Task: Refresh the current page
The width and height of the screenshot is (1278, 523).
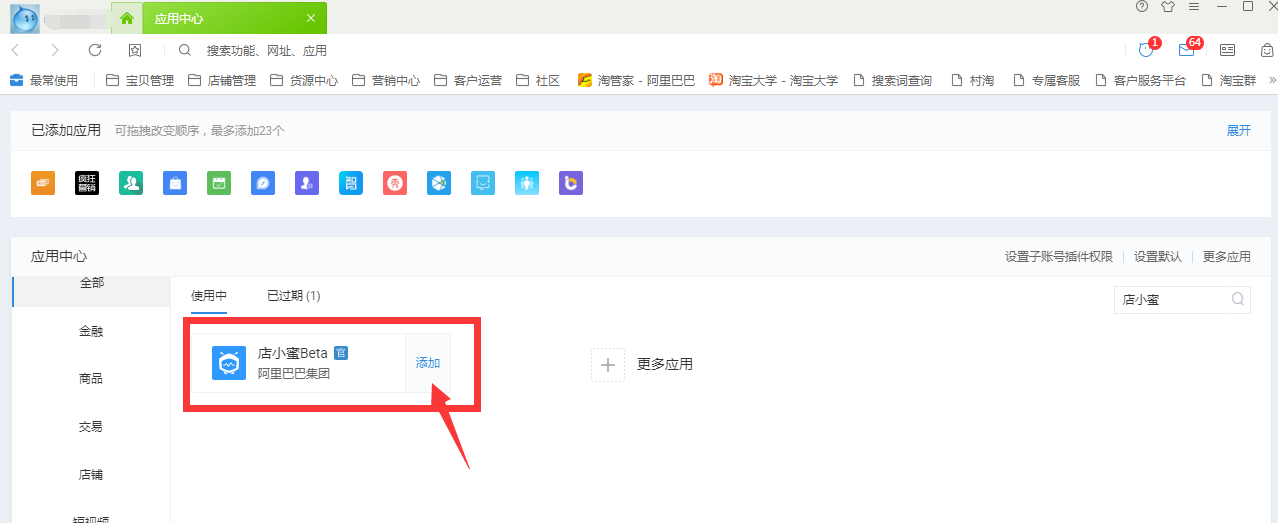Action: click(x=95, y=50)
